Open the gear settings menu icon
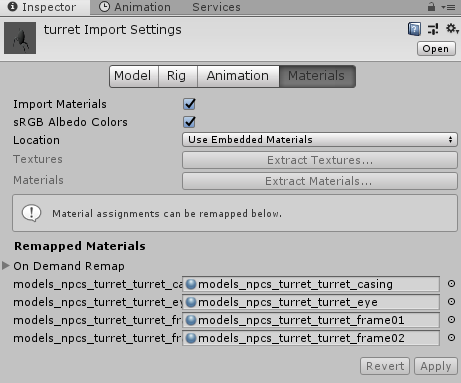Image resolution: width=461 pixels, height=383 pixels. click(452, 29)
